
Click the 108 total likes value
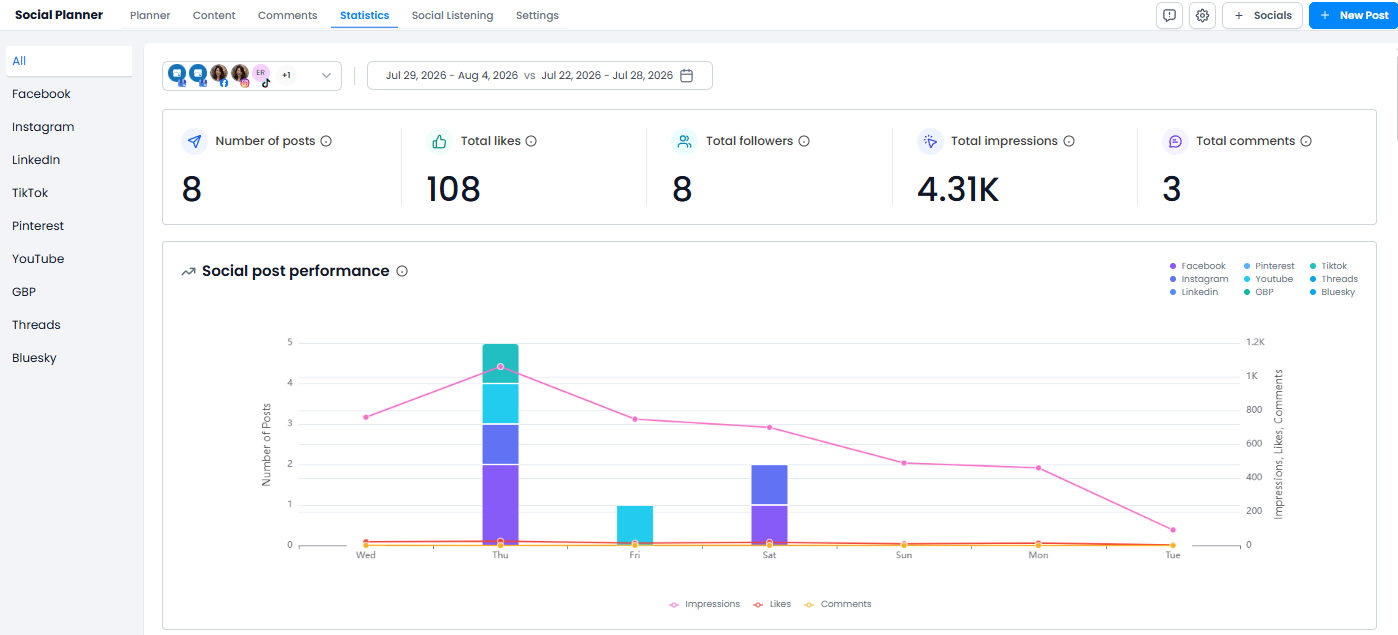click(x=453, y=189)
